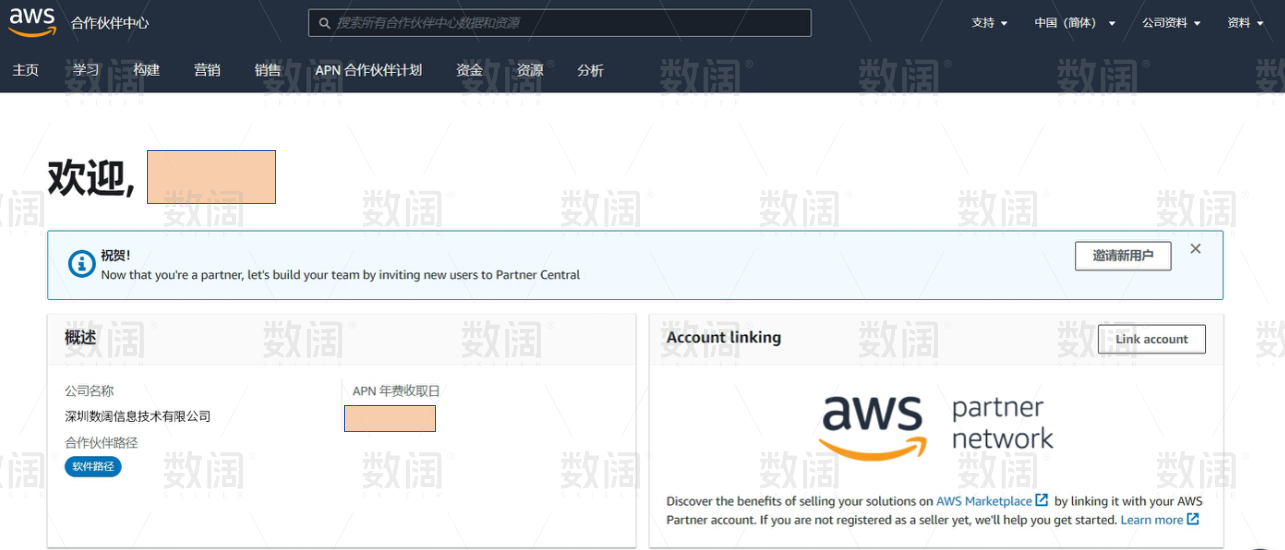Click the Account linking heading
This screenshot has width=1285, height=550.
click(724, 337)
